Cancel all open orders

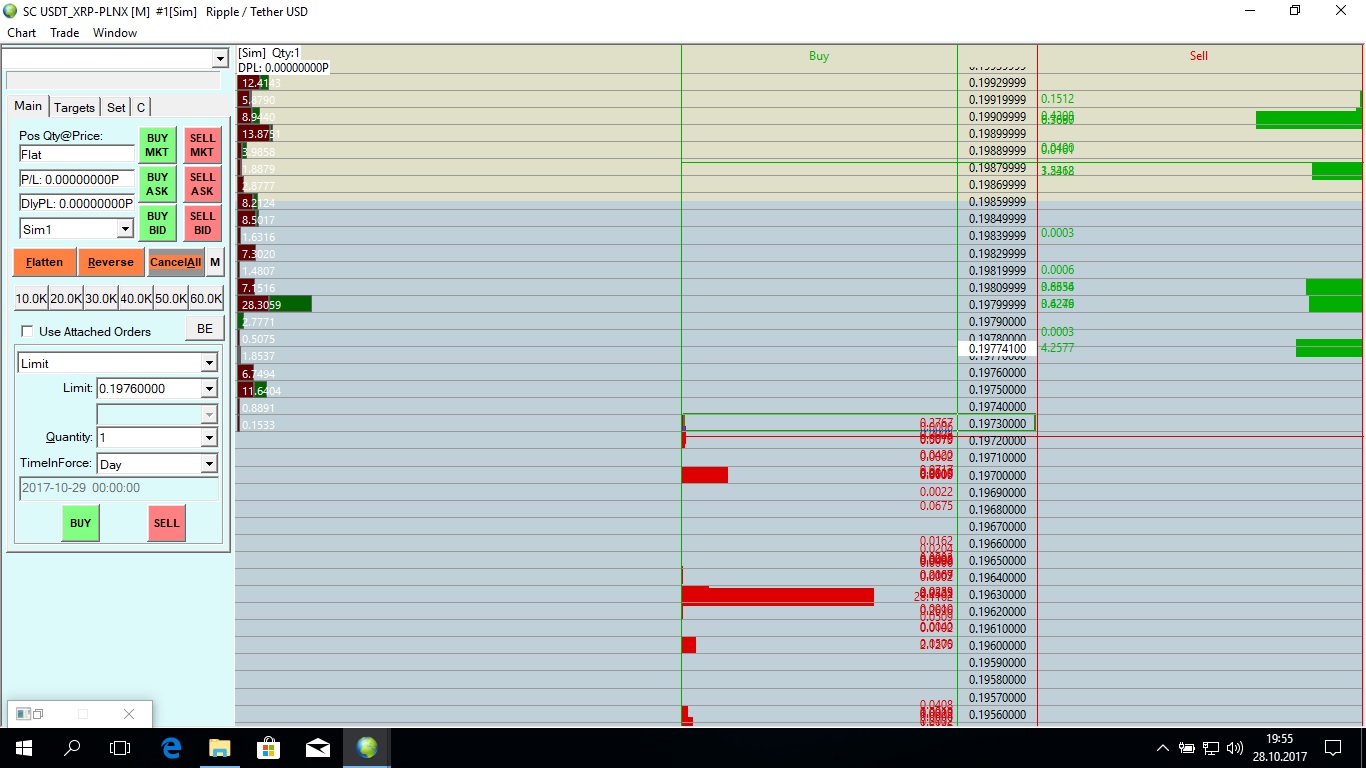click(176, 262)
